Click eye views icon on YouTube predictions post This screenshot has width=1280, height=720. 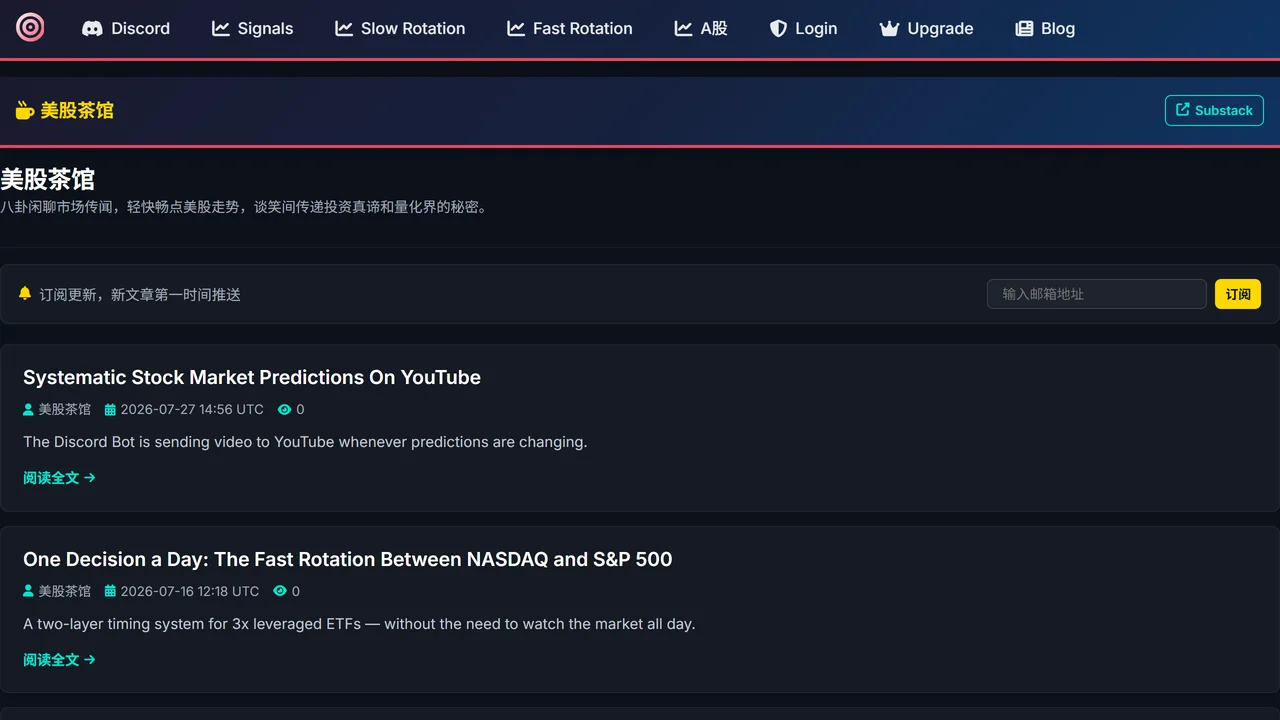click(x=284, y=409)
